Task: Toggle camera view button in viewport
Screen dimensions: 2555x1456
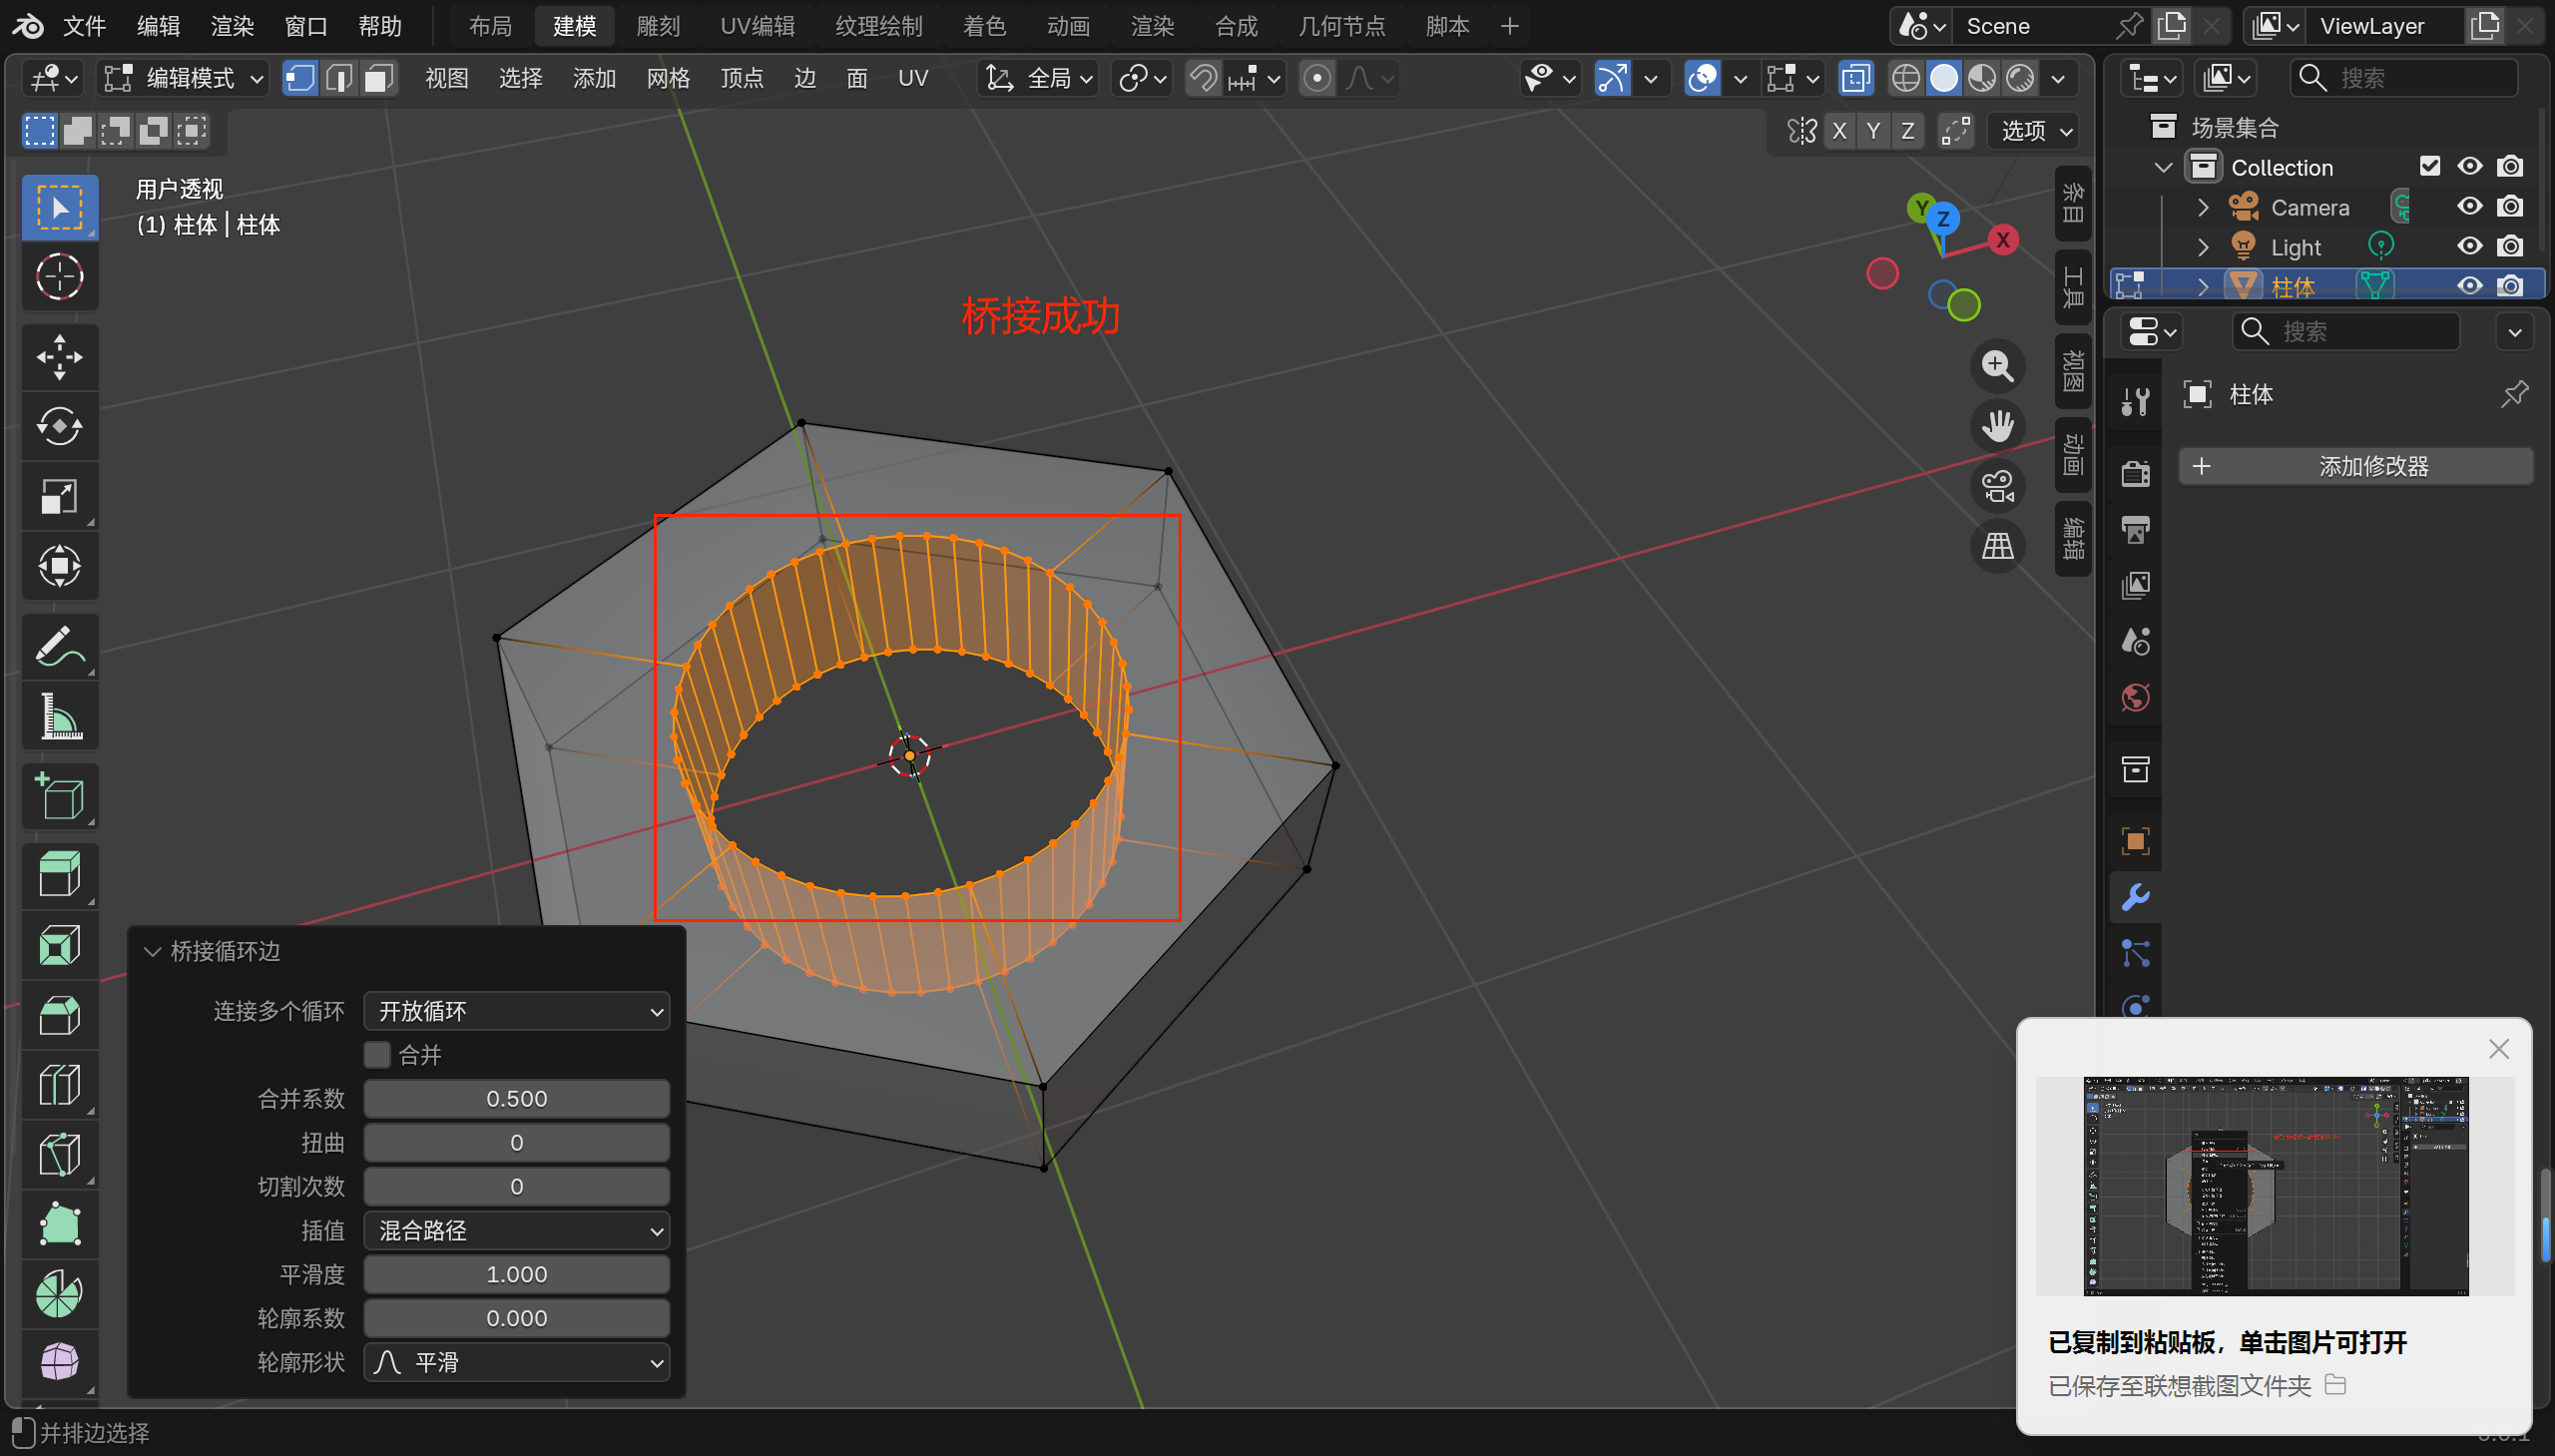Action: click(x=1997, y=487)
